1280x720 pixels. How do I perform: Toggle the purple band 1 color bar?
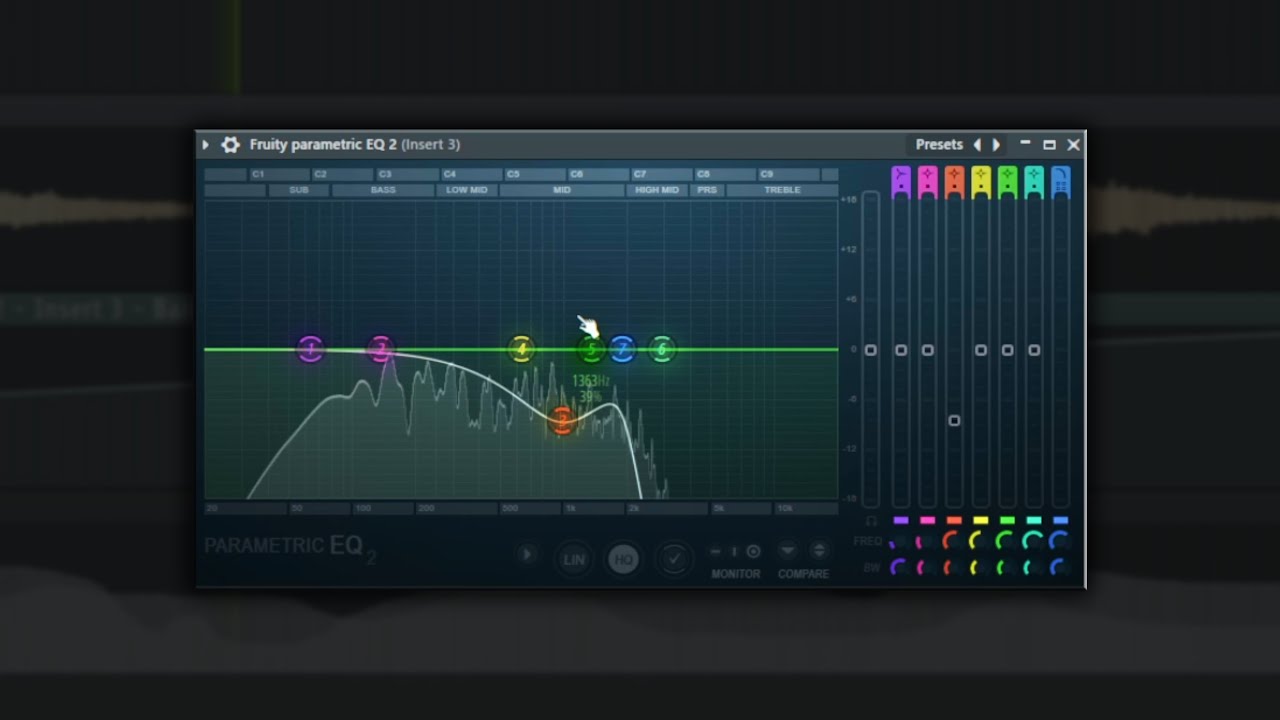(901, 520)
